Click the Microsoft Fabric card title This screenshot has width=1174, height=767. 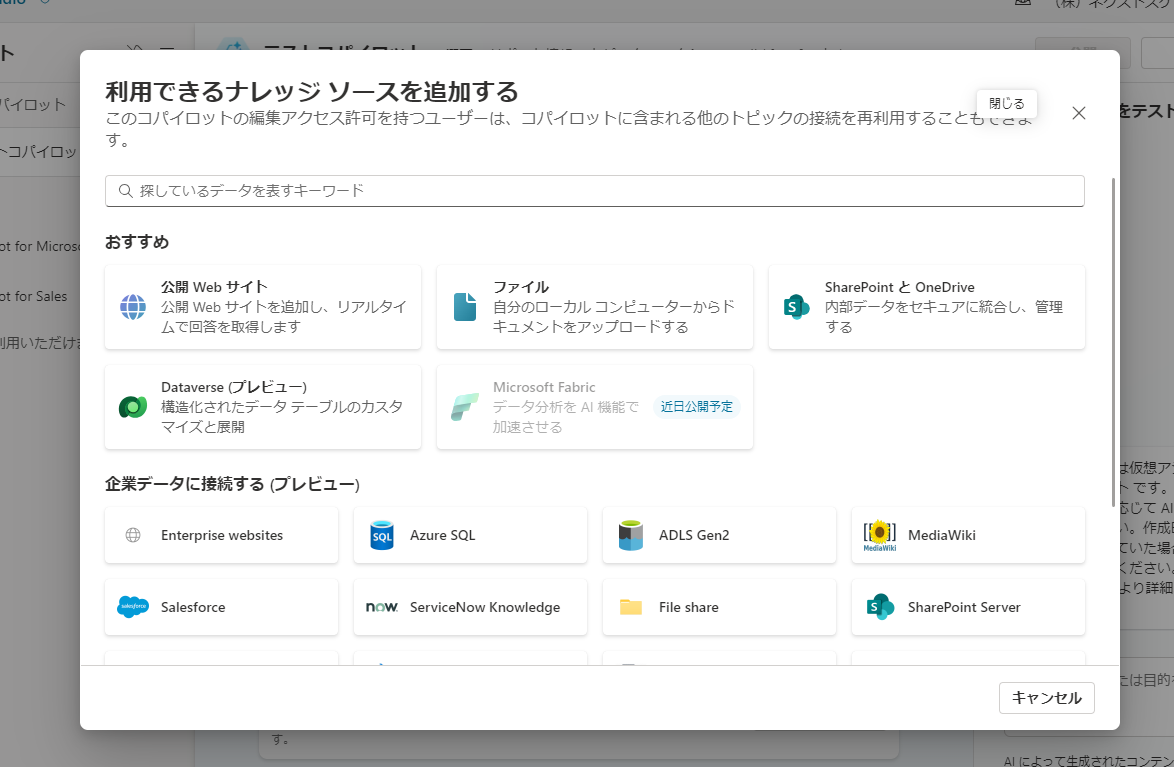(x=544, y=387)
